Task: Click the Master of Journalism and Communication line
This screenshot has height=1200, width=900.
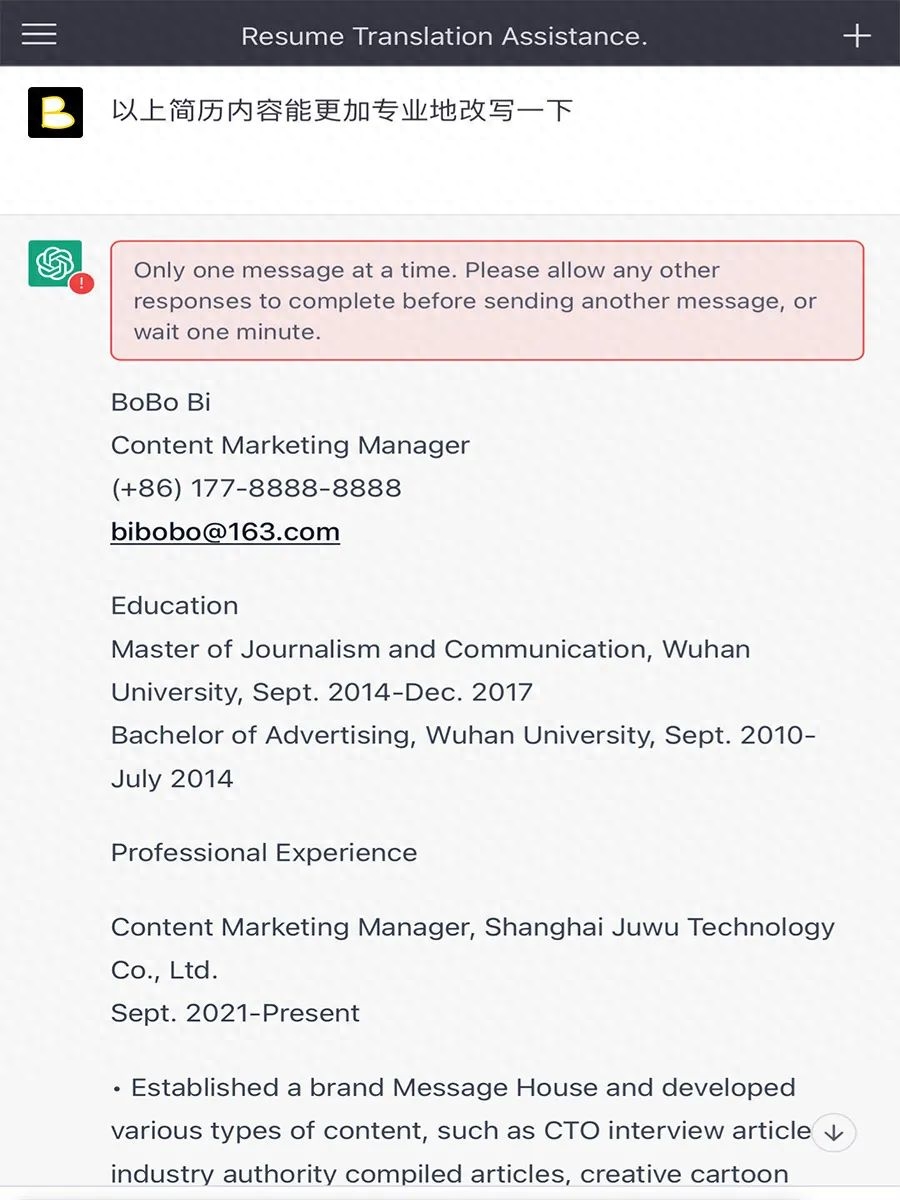Action: tap(430, 649)
